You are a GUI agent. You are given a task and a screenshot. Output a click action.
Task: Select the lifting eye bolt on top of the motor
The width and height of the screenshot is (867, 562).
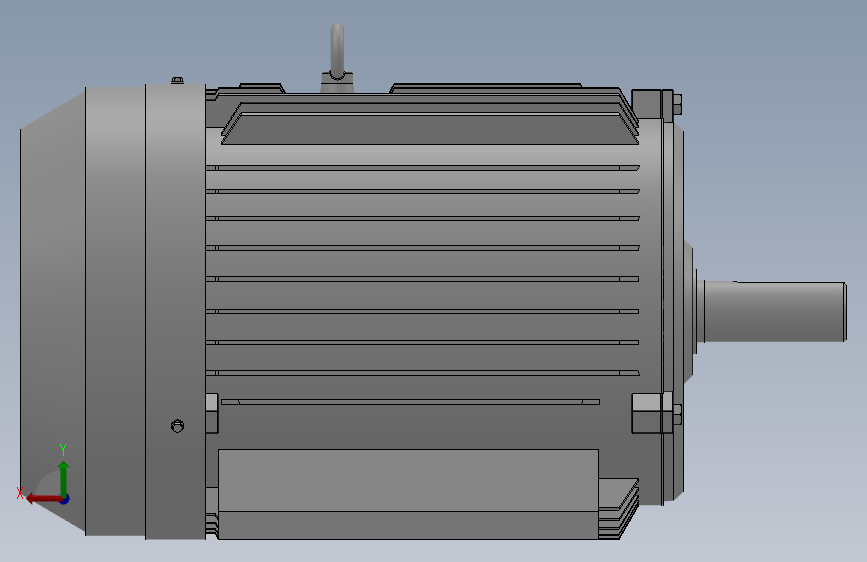click(x=337, y=58)
